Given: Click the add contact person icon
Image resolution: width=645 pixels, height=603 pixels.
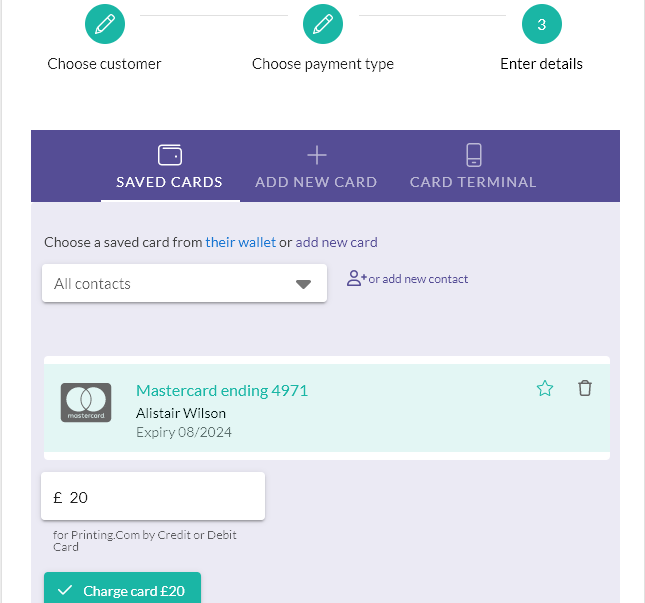Looking at the screenshot, I should [x=356, y=278].
